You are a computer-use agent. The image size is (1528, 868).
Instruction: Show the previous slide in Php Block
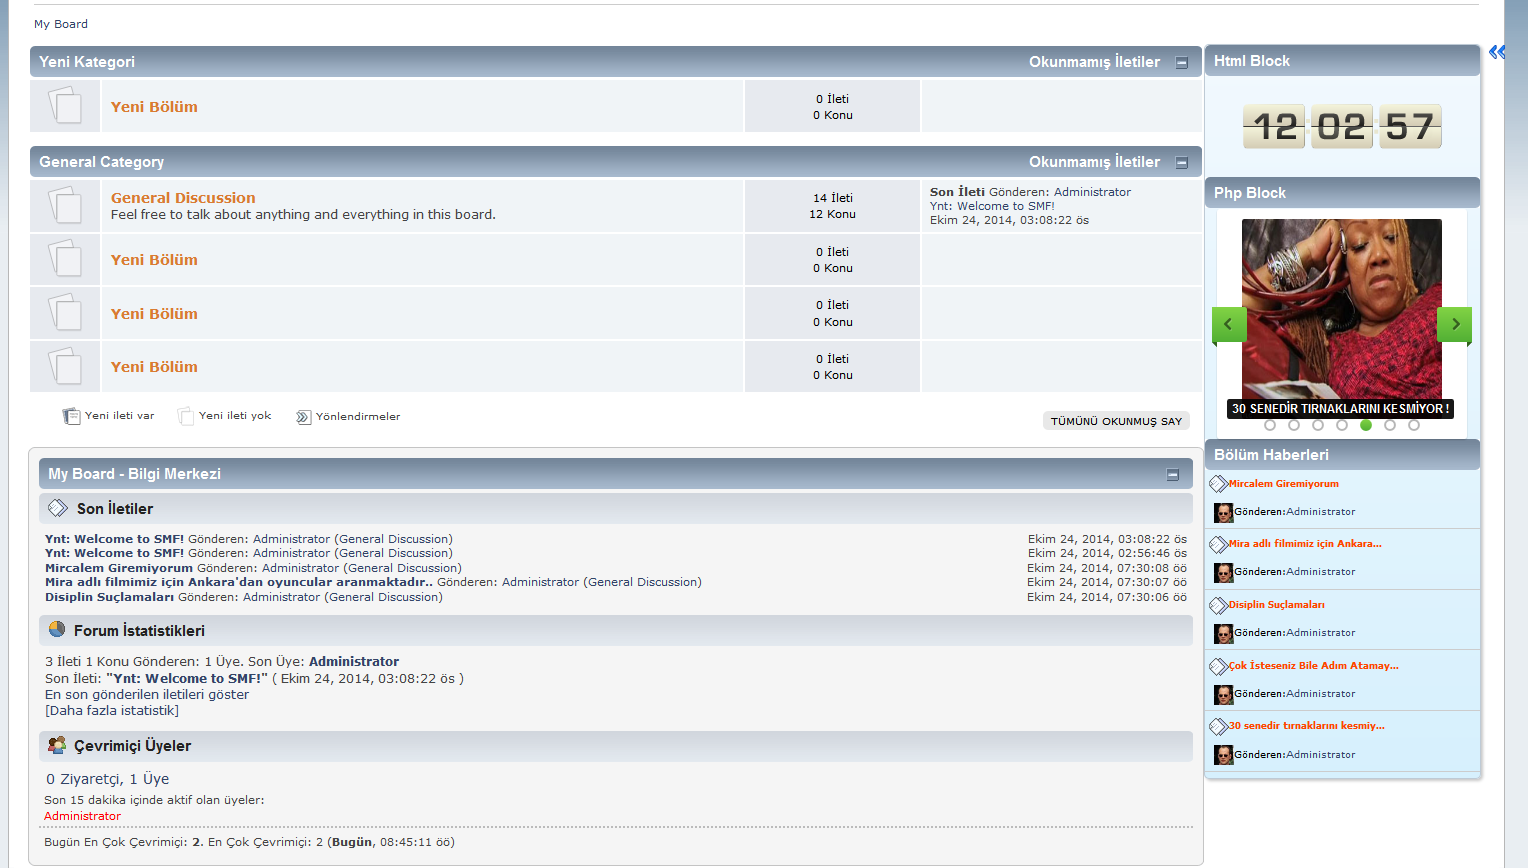1228,324
